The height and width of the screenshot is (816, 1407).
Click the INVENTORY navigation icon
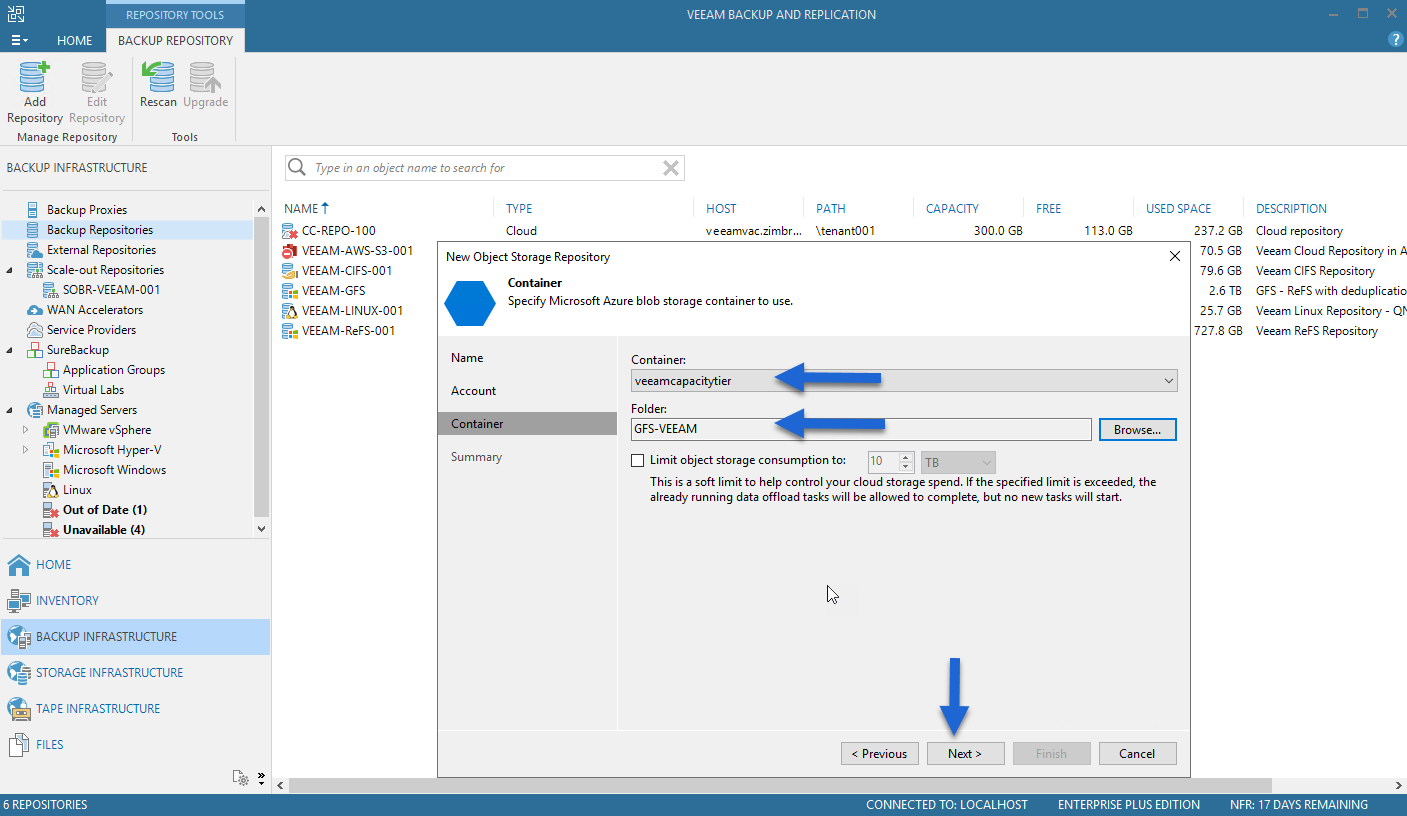(19, 601)
